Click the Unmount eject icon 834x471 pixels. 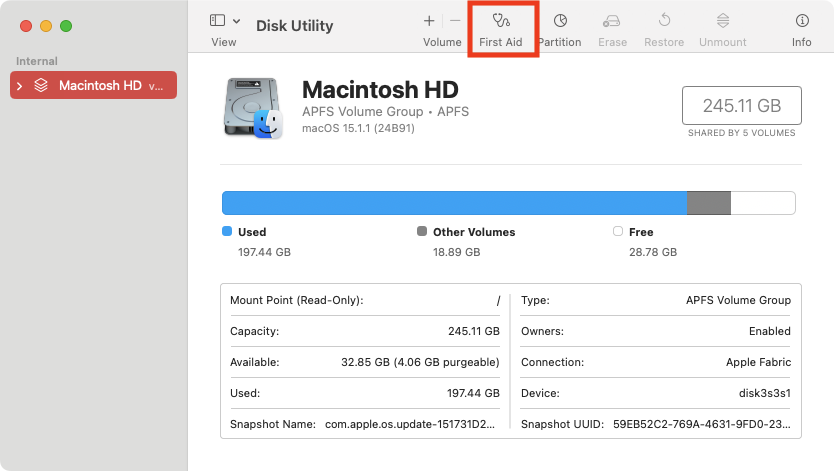[723, 21]
